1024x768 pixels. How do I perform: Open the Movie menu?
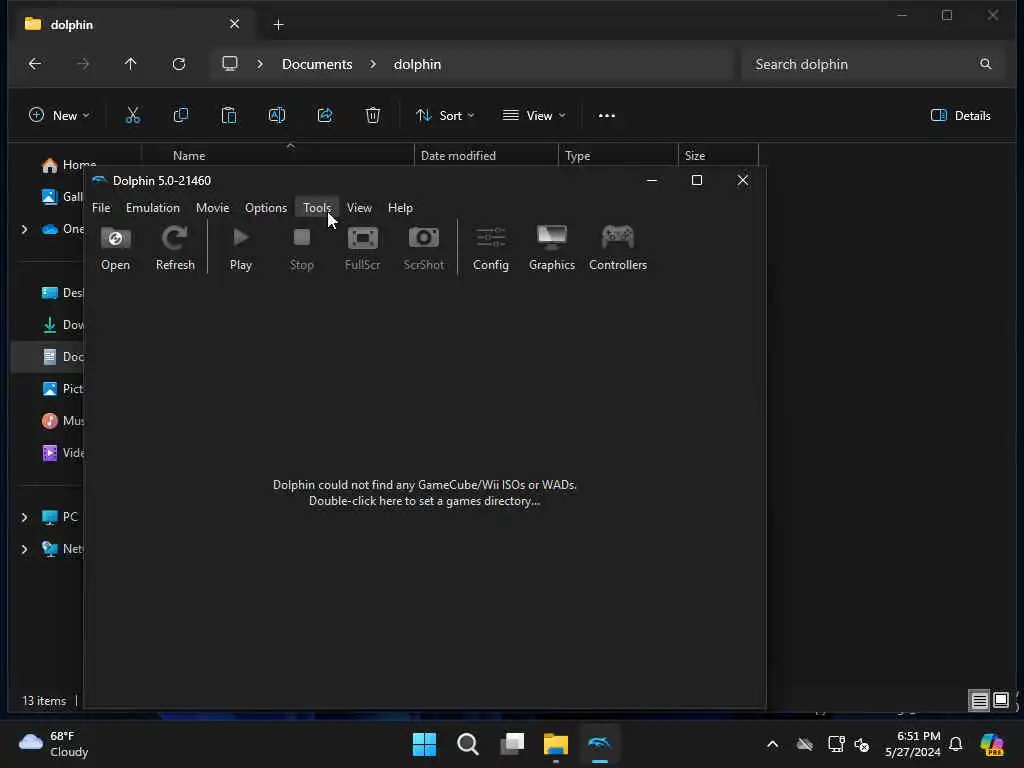tap(212, 208)
